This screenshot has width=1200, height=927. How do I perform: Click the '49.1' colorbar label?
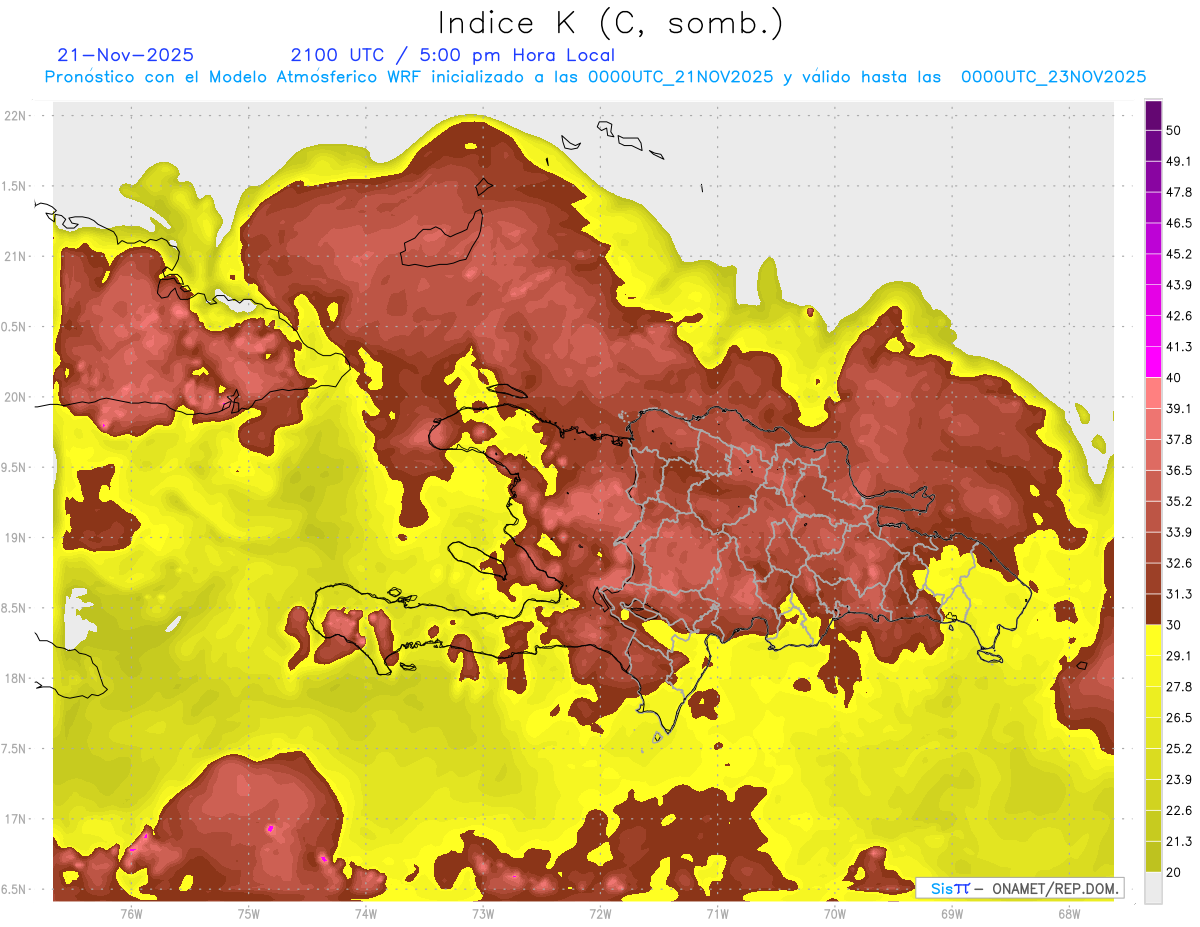(x=1179, y=161)
